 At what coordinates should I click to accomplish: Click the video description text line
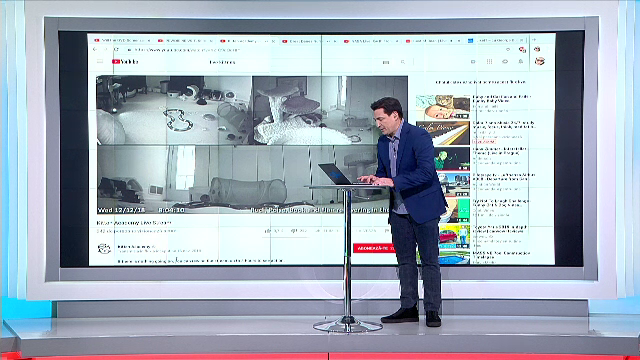point(200,260)
